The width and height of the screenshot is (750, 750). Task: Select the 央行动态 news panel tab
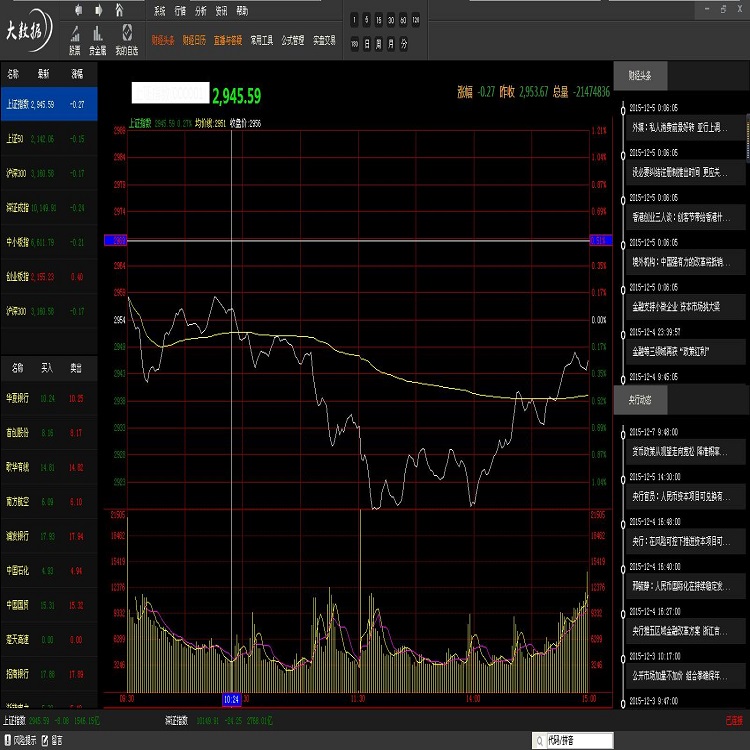click(640, 399)
